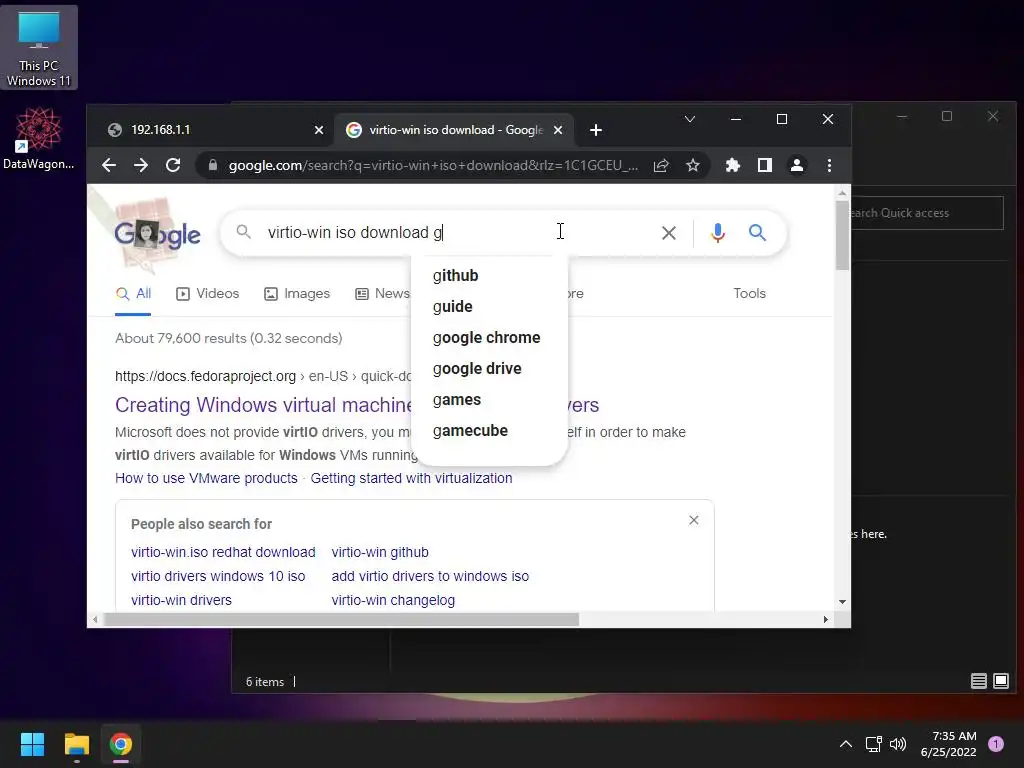
Task: Open a new Chrome tab
Action: coord(596,130)
